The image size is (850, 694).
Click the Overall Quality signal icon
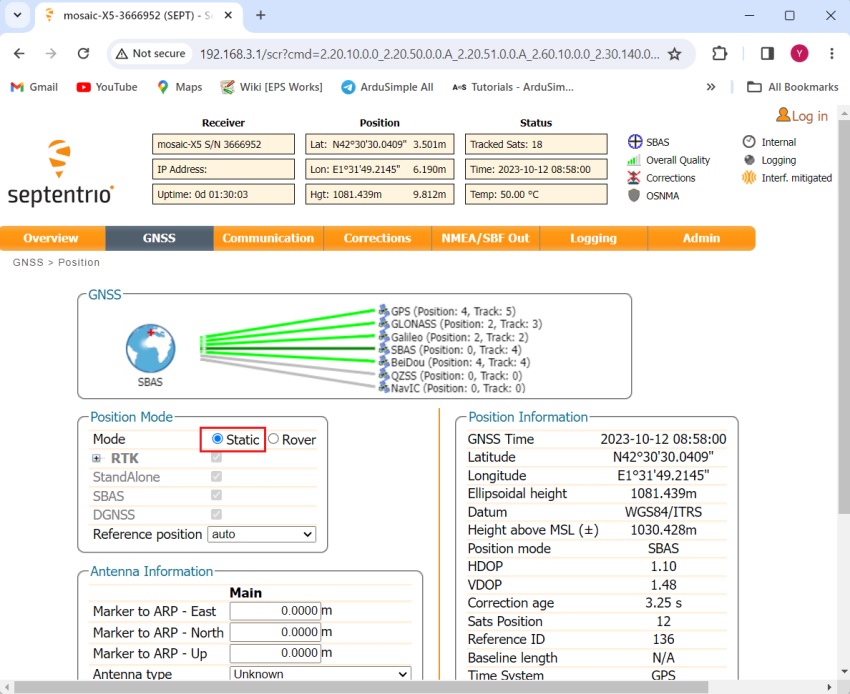pos(633,160)
